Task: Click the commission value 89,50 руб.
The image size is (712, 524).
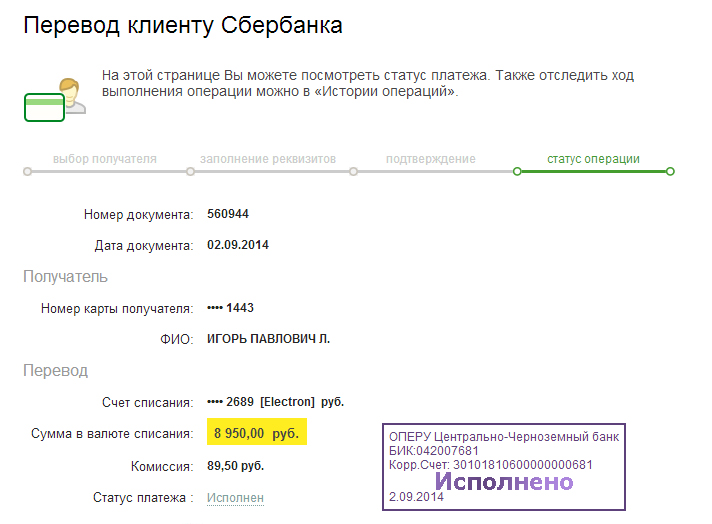Action: [235, 466]
